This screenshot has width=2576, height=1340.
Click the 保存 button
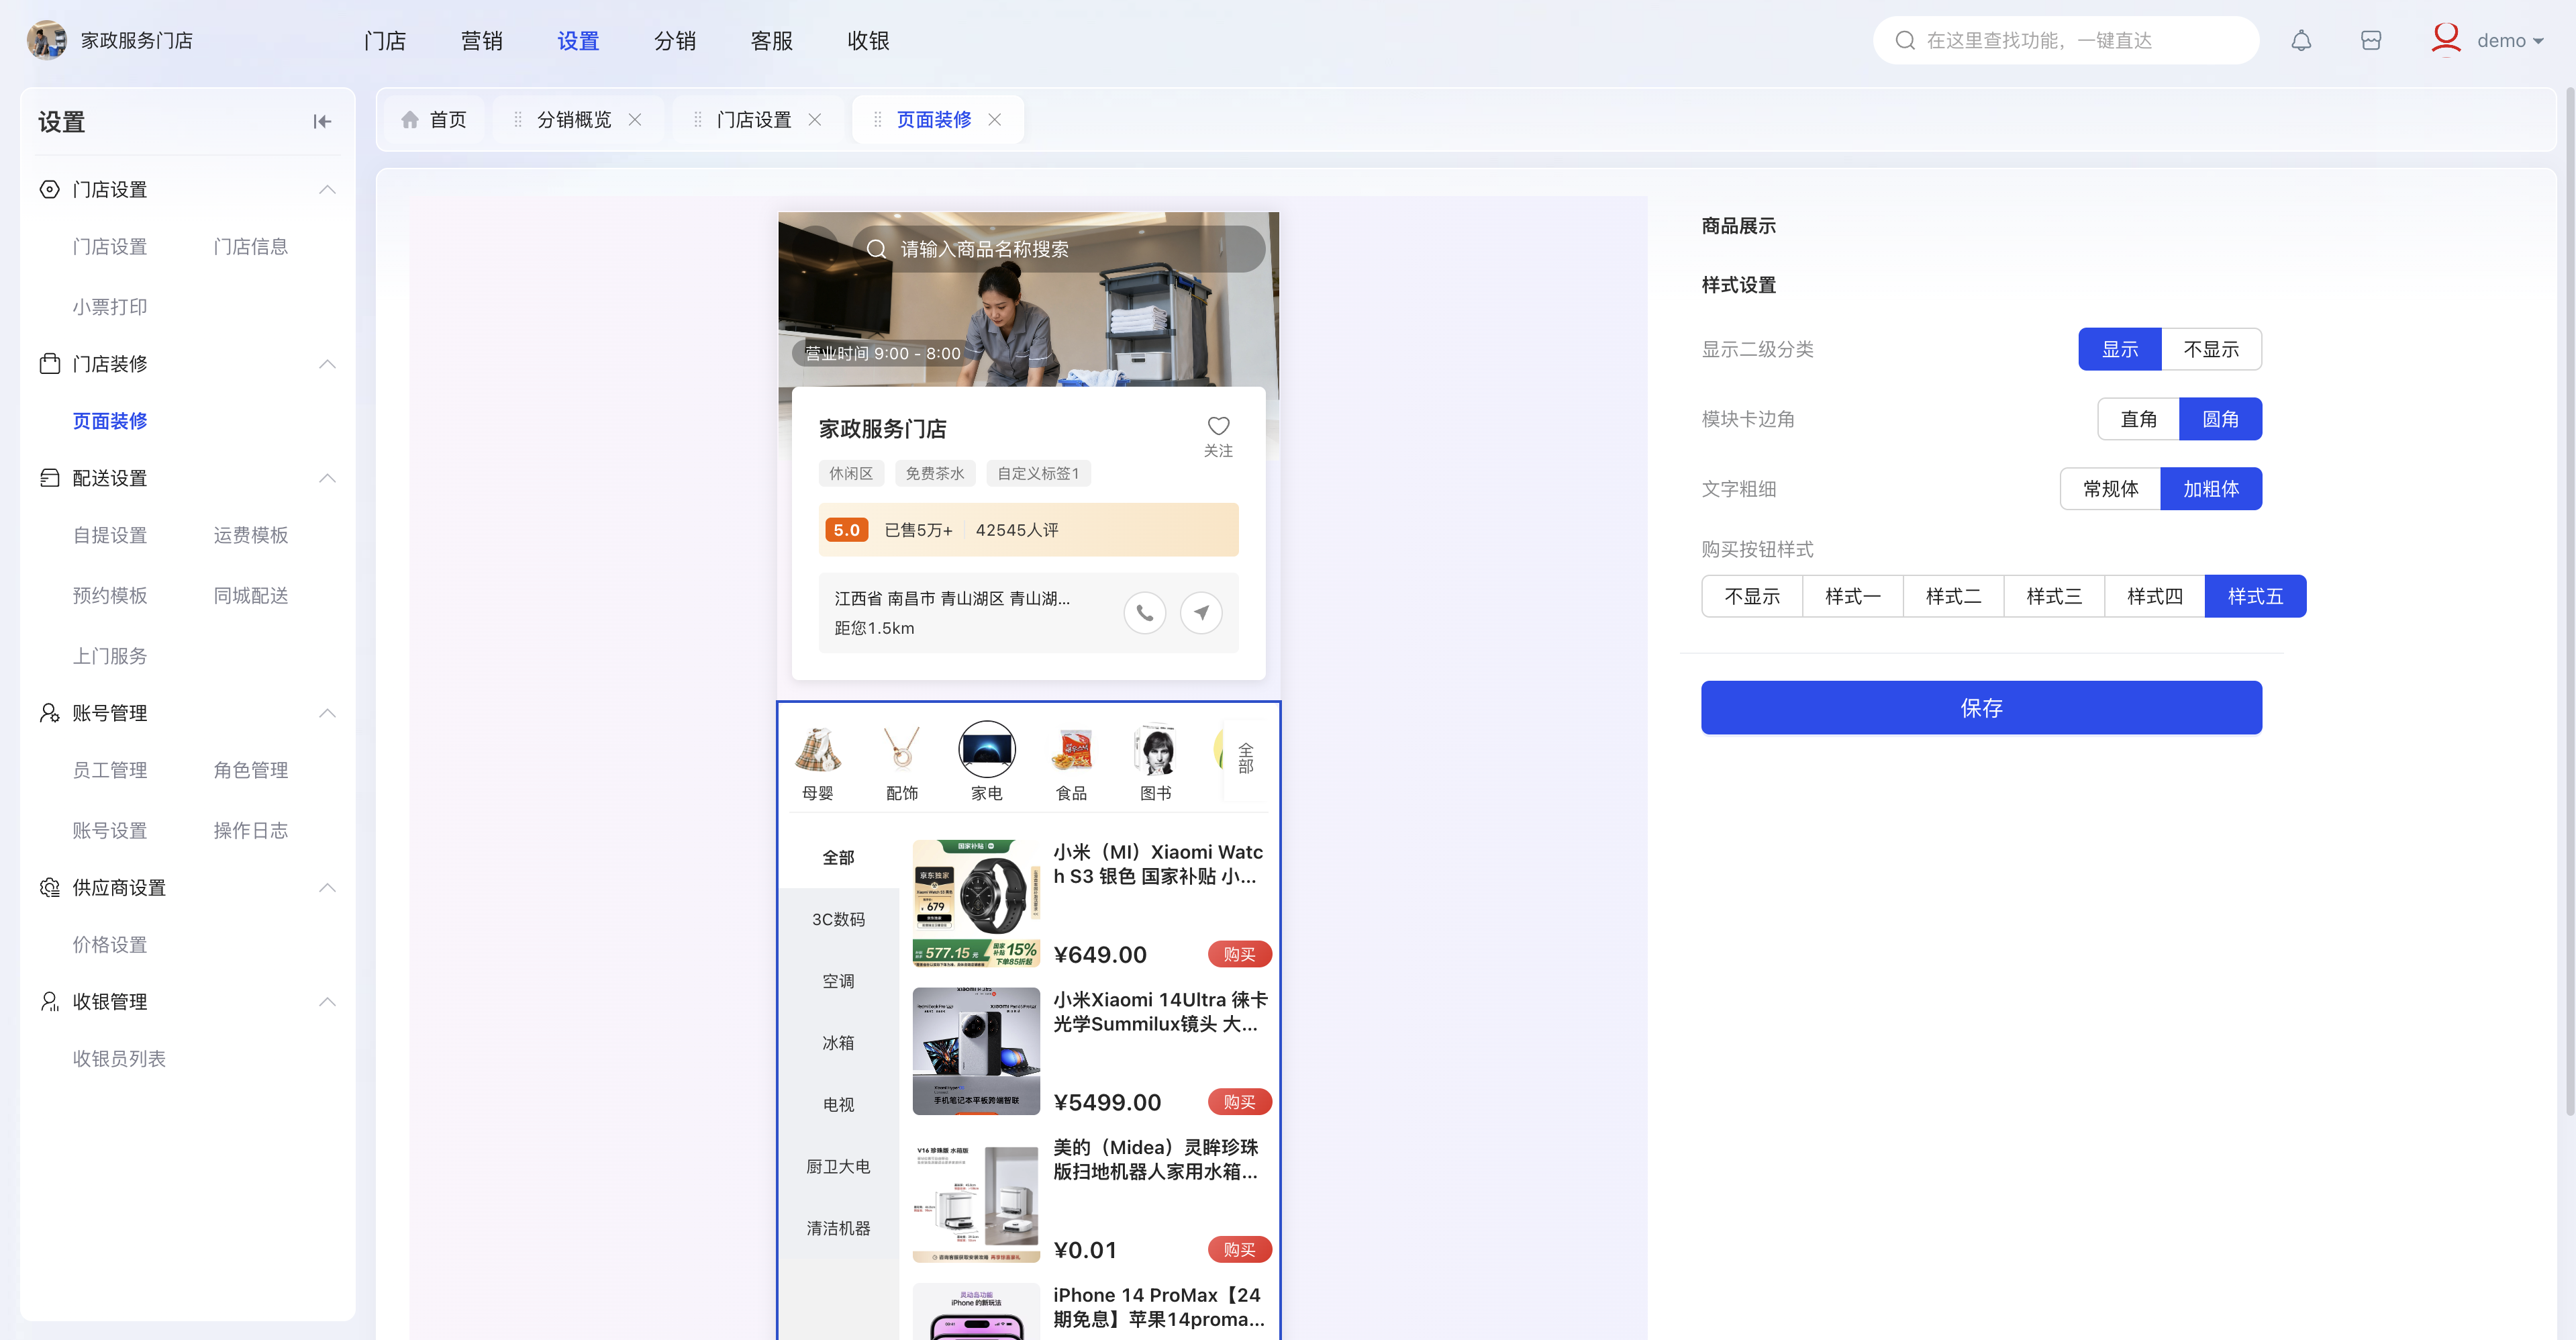tap(1980, 708)
